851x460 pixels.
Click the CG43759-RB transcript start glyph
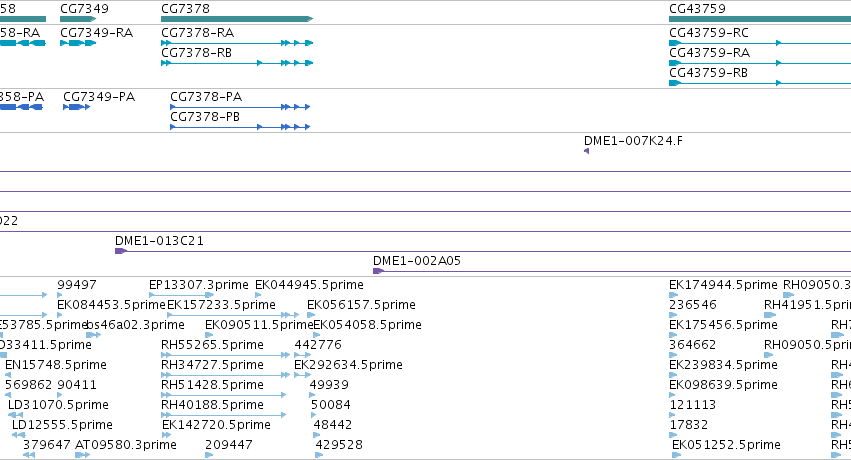click(x=675, y=83)
